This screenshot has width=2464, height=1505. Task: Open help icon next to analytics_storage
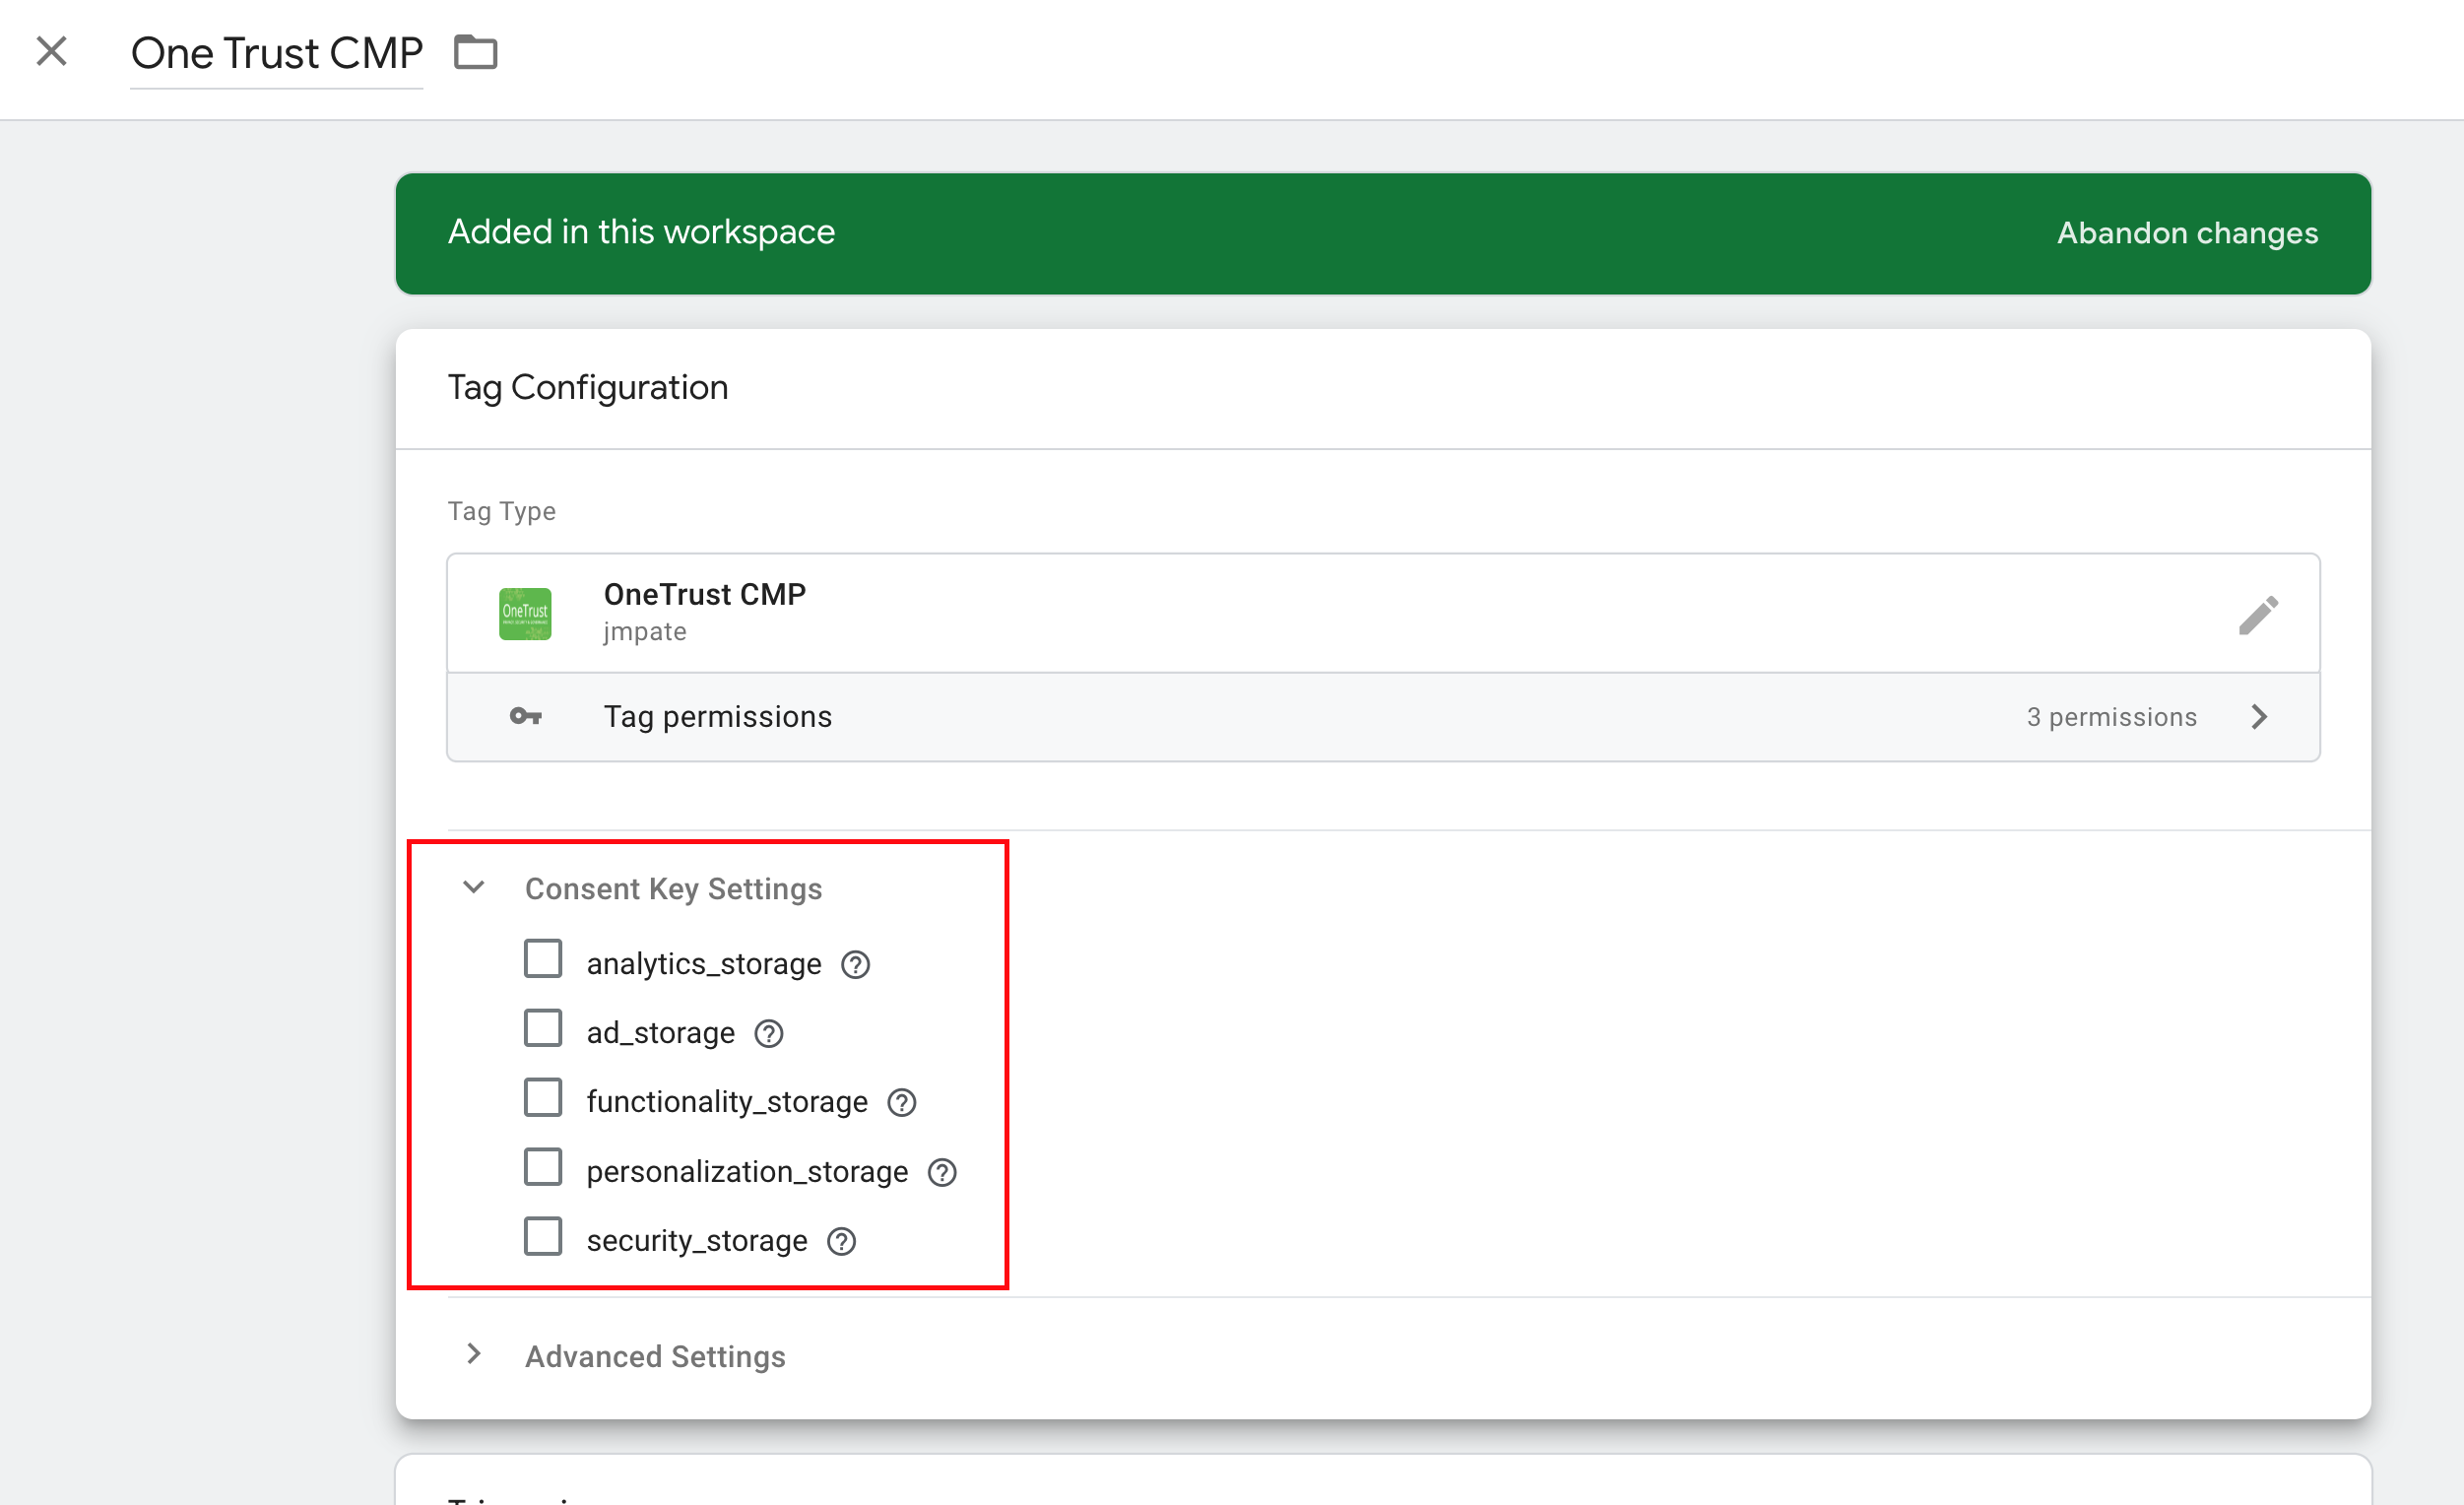pos(855,965)
